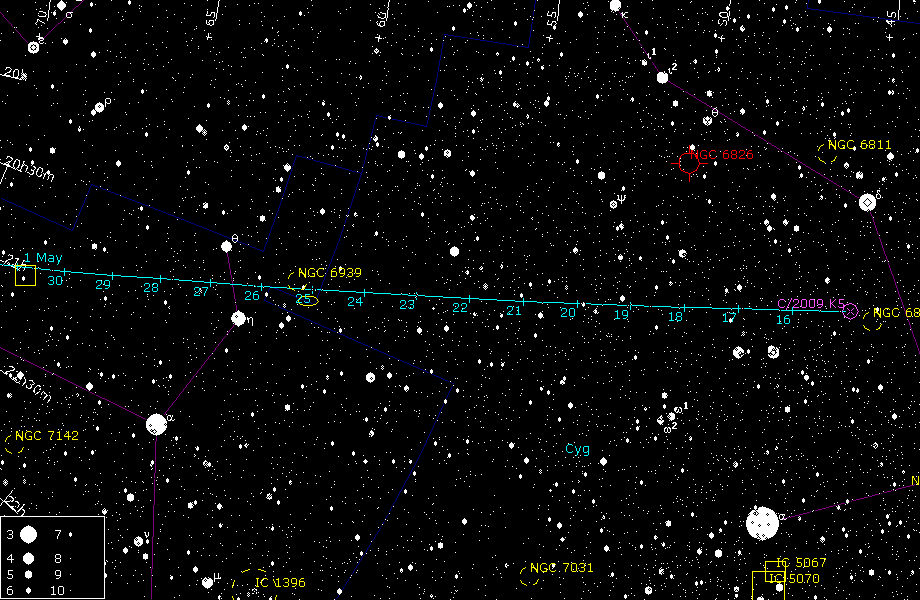Select the magenta C/2009 K5 comet symbol
Screen dimensions: 920x600
click(850, 311)
